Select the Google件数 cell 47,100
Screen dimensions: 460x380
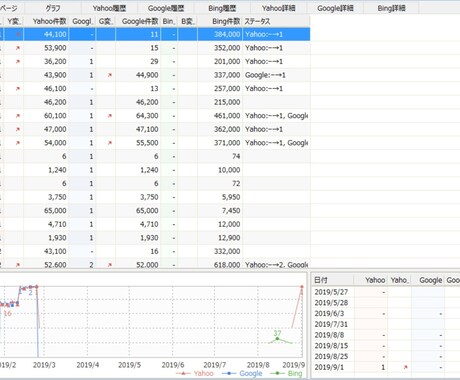138,129
